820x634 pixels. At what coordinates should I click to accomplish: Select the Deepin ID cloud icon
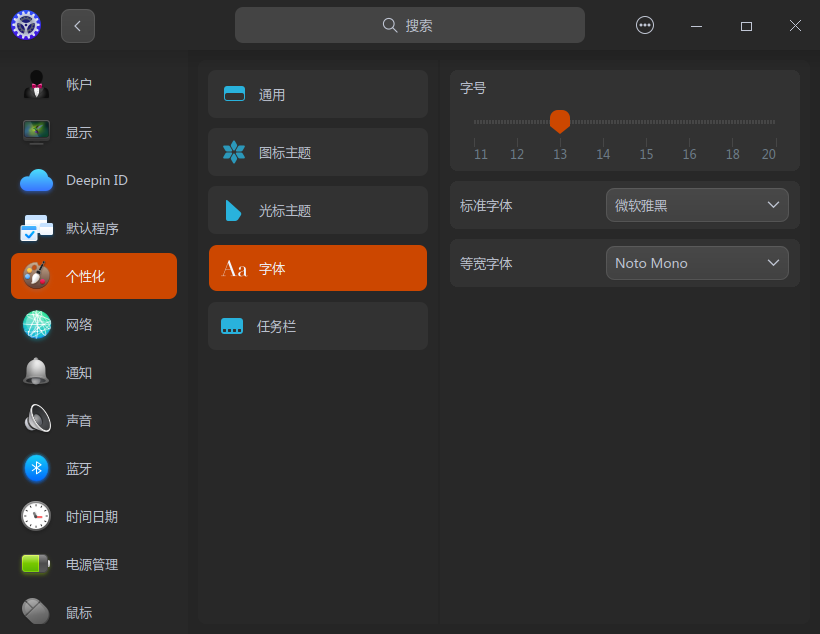tap(36, 180)
